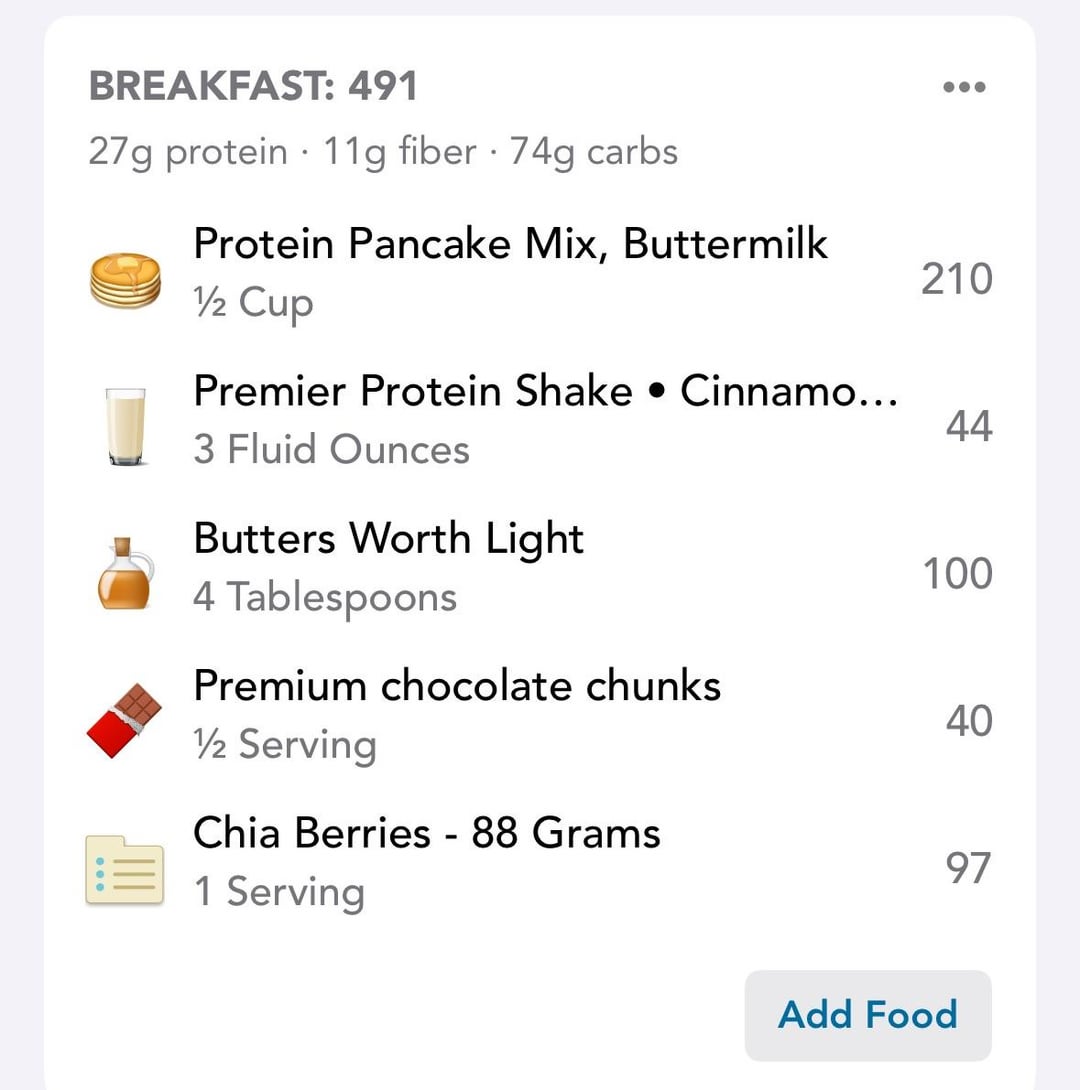Select the Premier Protein Shake entry
This screenshot has height=1090, width=1080.
tap(545, 391)
